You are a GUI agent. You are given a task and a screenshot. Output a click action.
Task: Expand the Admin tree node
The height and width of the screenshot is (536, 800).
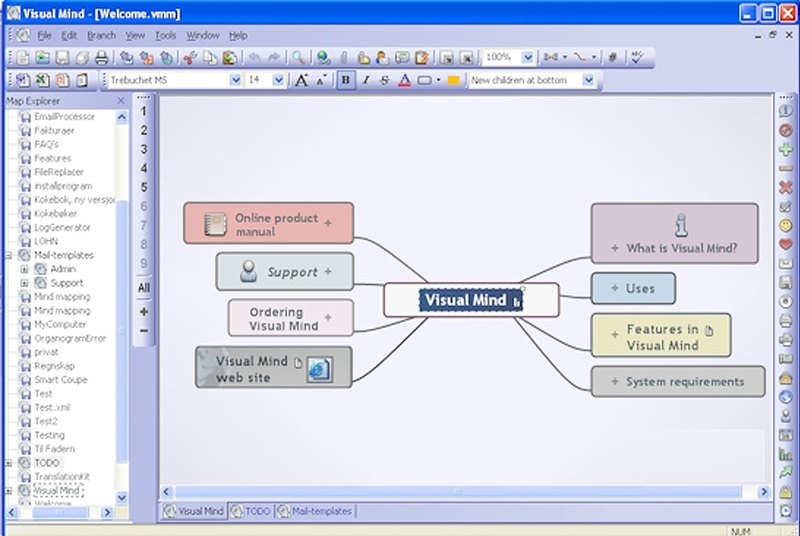pos(24,269)
